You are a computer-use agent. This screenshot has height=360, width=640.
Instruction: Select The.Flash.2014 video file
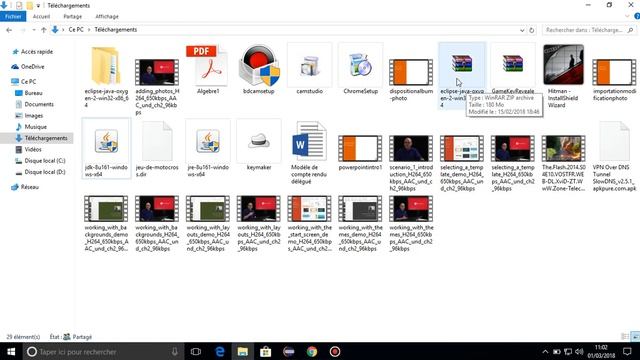[x=564, y=148]
